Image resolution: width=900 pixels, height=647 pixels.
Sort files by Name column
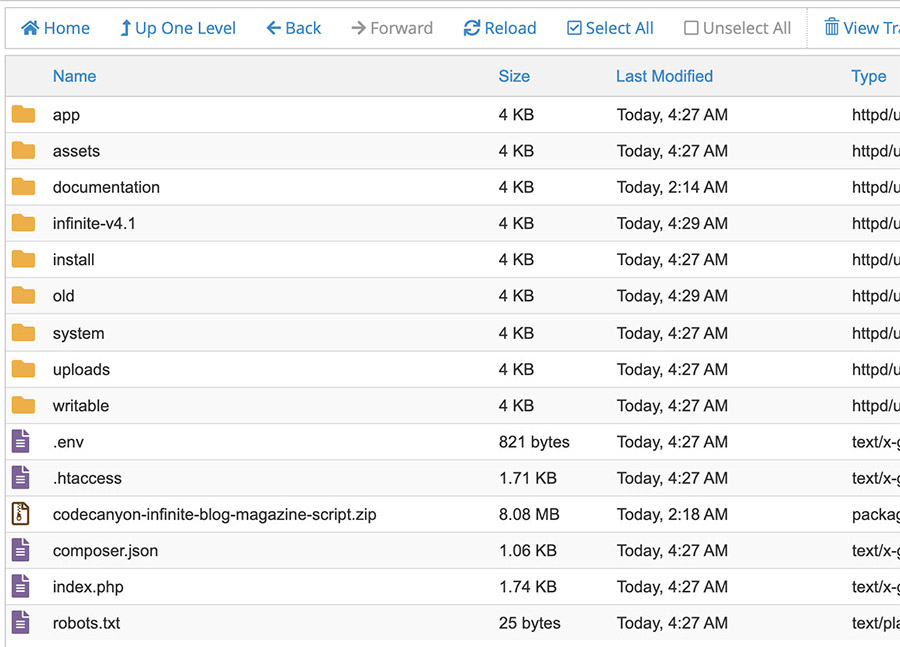74,76
